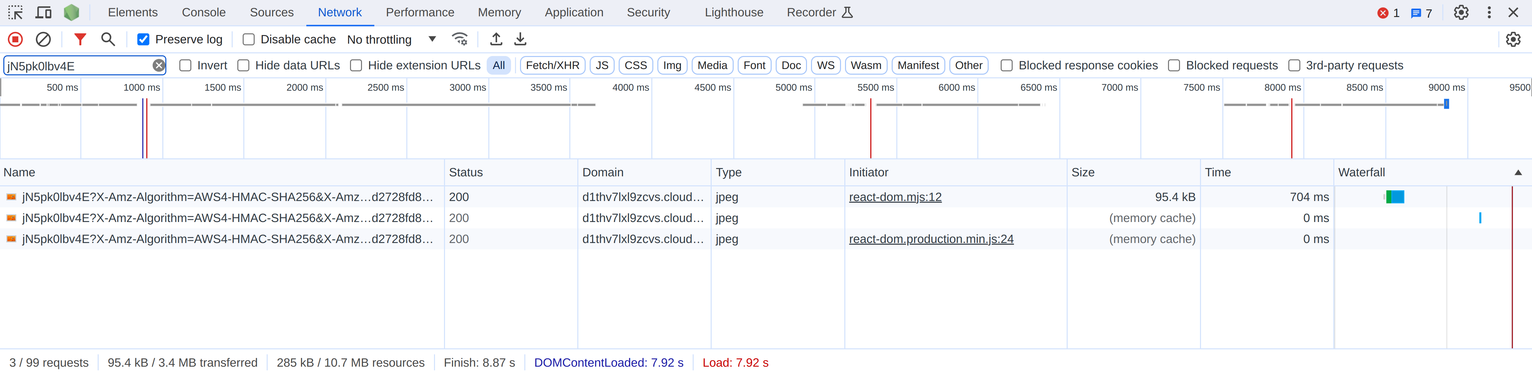Open Network panel settings gear
The width and height of the screenshot is (1532, 374).
pos(1513,39)
